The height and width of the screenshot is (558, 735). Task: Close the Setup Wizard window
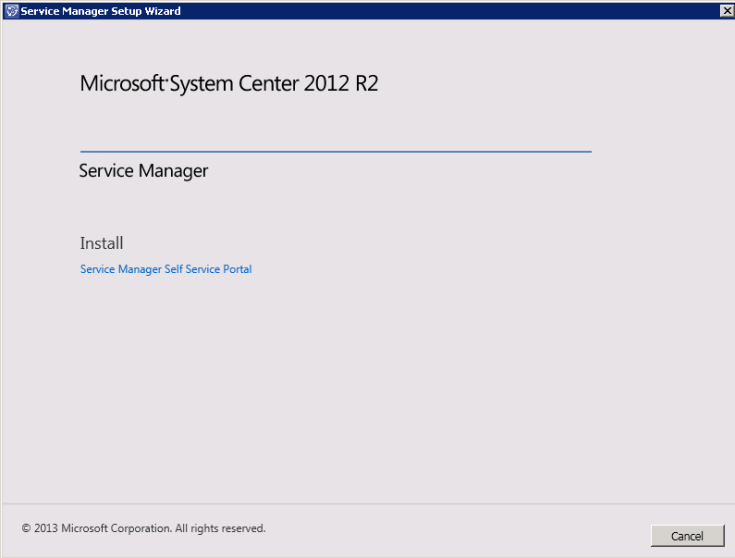pyautogui.click(x=726, y=10)
